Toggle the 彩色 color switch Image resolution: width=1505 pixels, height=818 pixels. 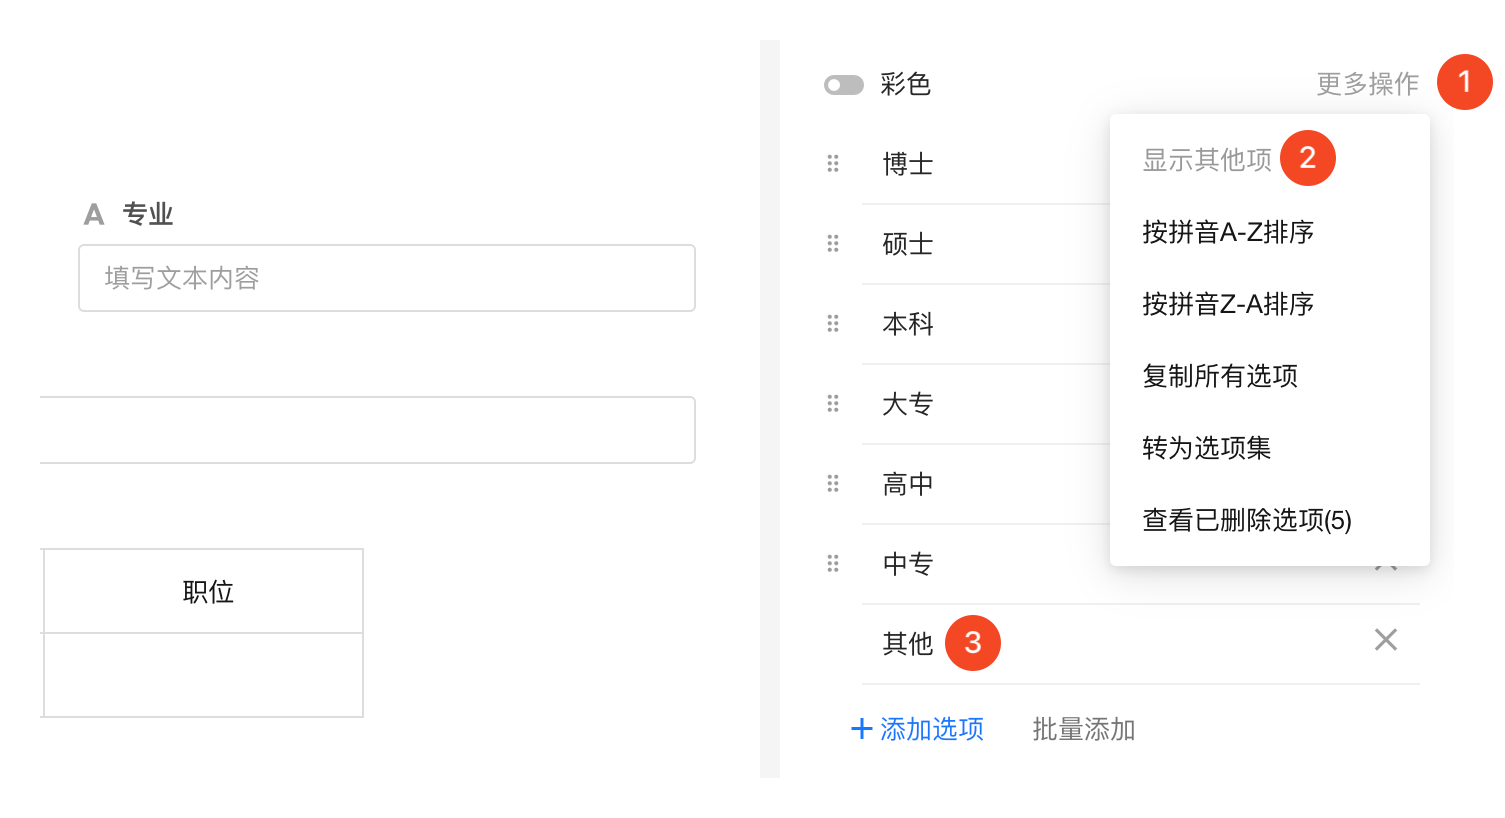[x=844, y=85]
